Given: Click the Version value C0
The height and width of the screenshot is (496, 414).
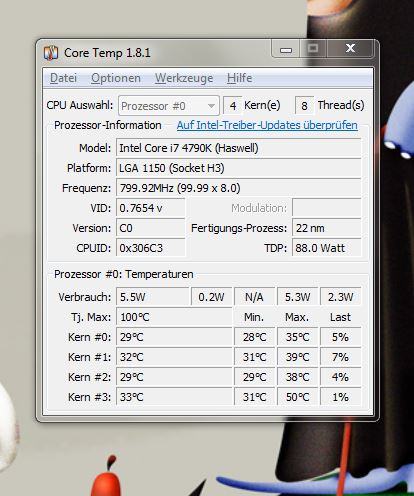Looking at the screenshot, I should (151, 228).
